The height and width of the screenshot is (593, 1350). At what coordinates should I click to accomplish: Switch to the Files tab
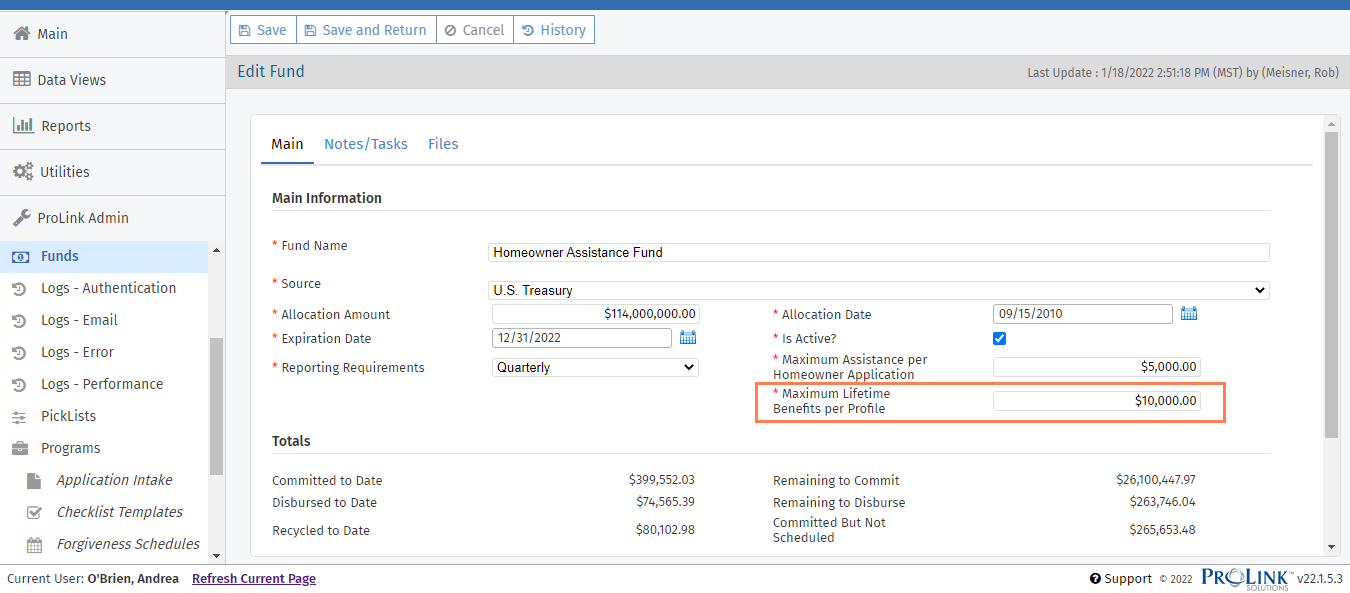443,144
